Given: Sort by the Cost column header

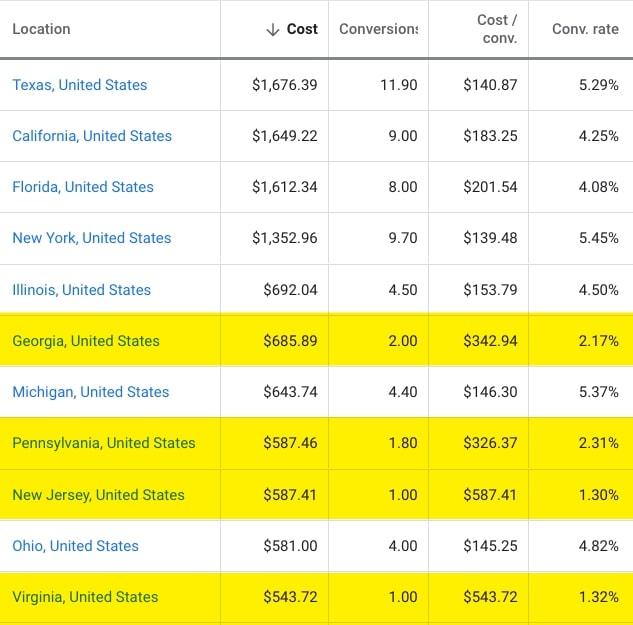Looking at the screenshot, I should point(302,29).
